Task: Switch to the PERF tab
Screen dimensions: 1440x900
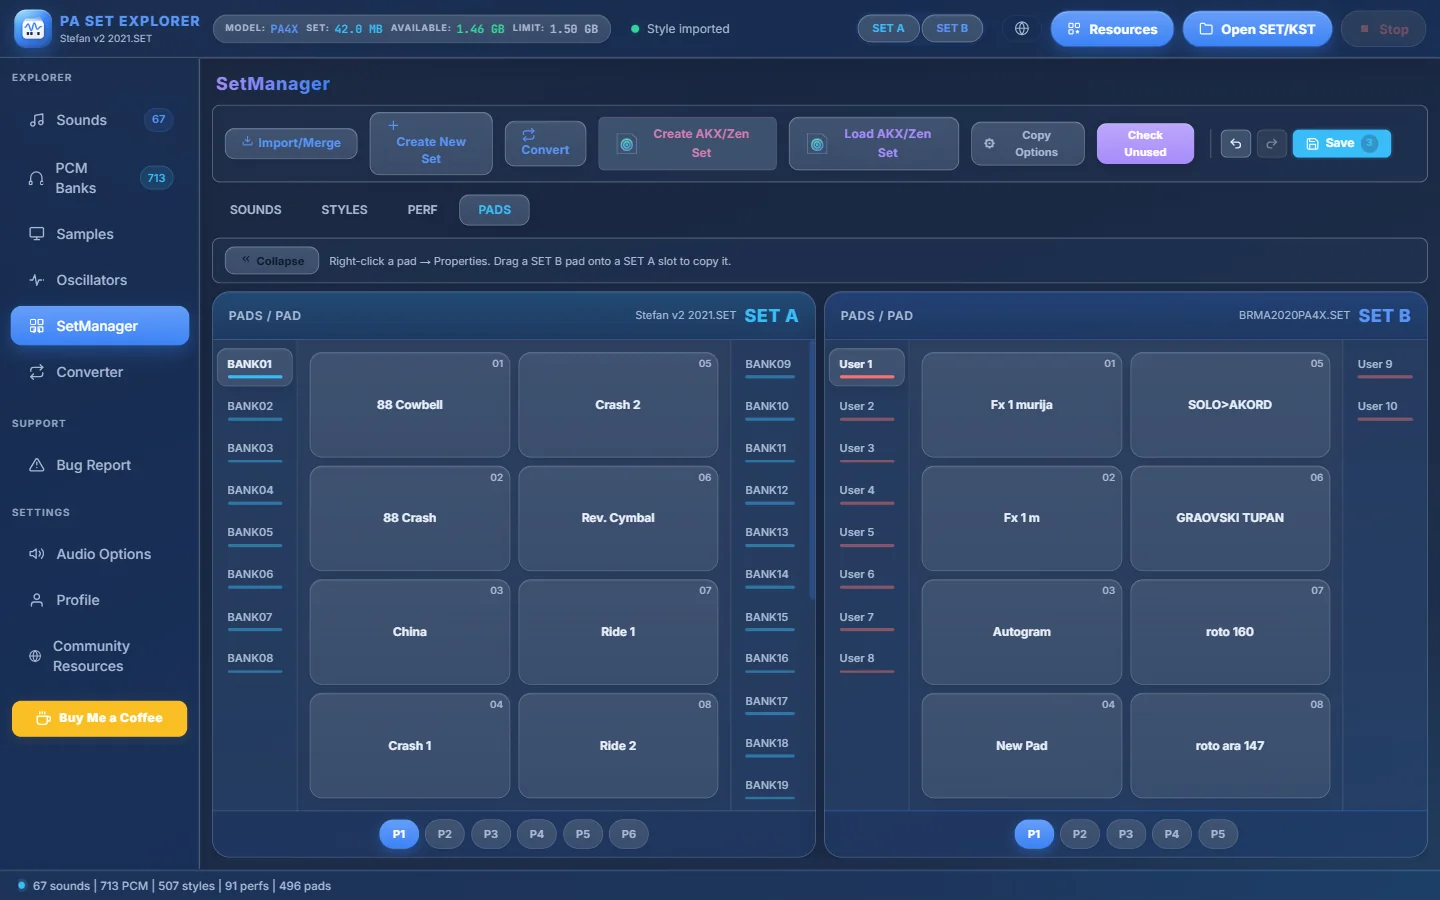Action: pyautogui.click(x=422, y=210)
